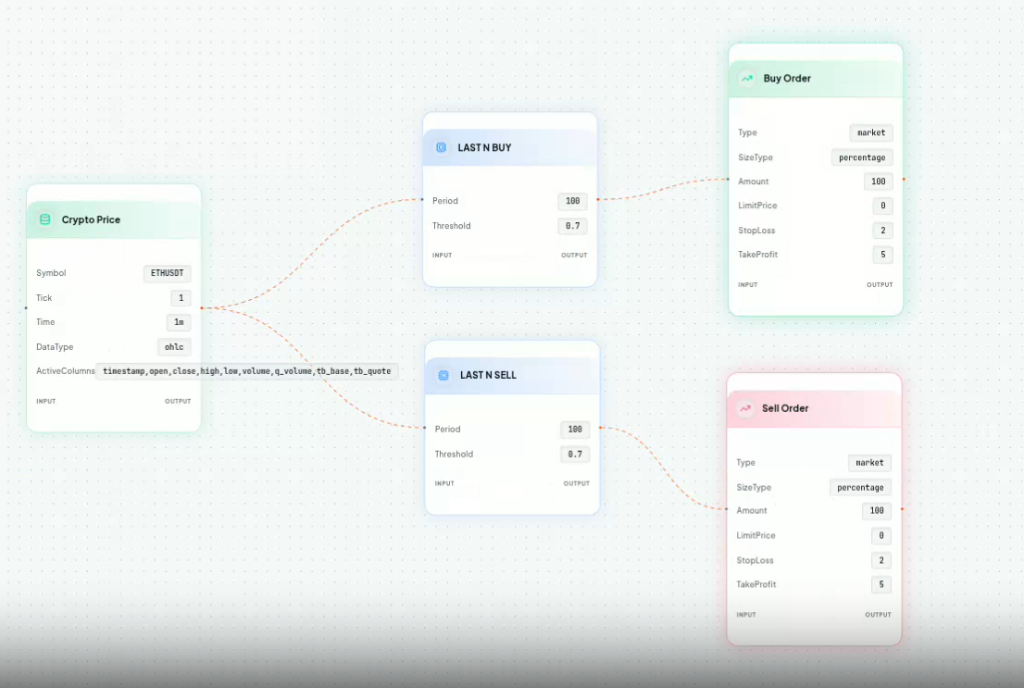Click the Buy Order trend icon

(x=746, y=78)
